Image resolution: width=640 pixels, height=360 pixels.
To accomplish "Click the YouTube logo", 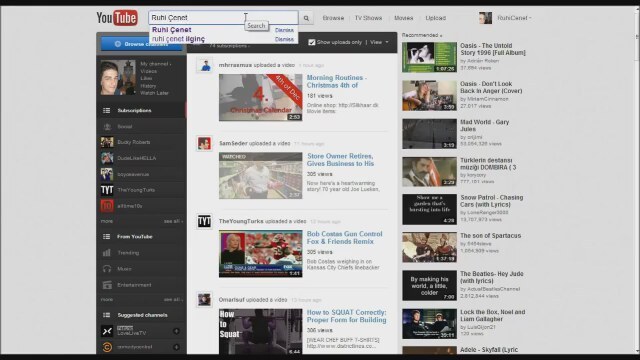I will click(x=117, y=18).
